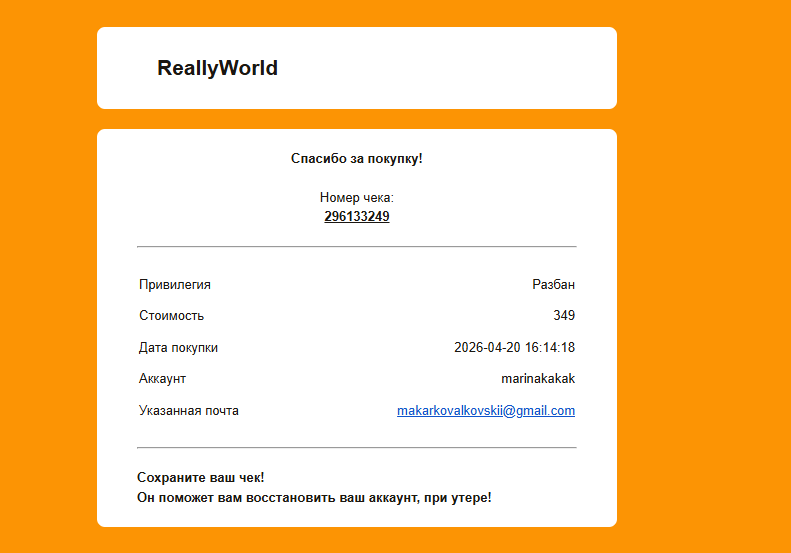The height and width of the screenshot is (553, 791).
Task: Click the 'Сохраните ваш чек!' notice
Action: coord(200,478)
